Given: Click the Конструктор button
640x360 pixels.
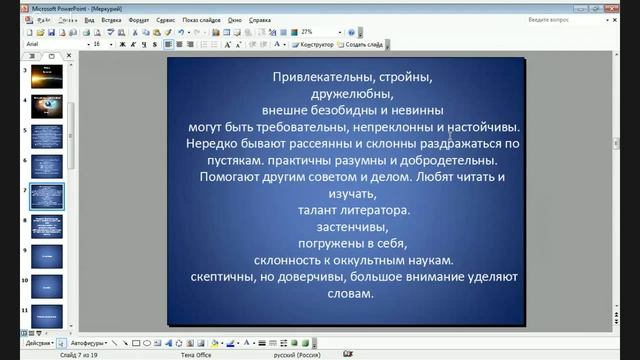Looking at the screenshot, I should tap(313, 44).
